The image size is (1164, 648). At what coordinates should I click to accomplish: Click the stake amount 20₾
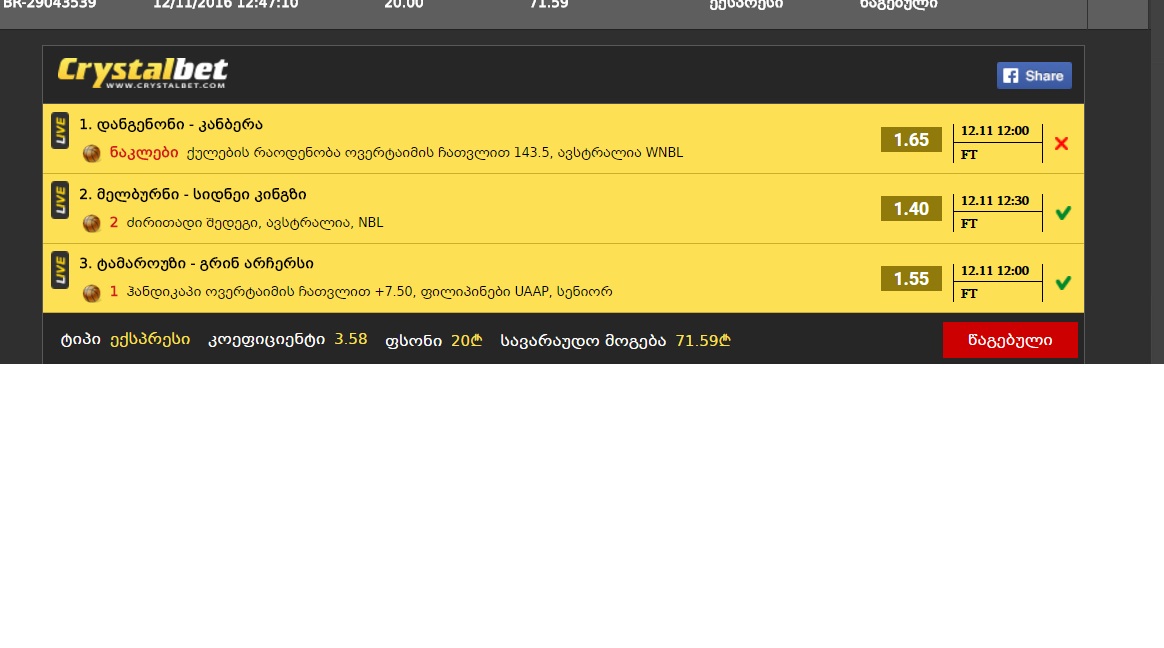(x=467, y=340)
